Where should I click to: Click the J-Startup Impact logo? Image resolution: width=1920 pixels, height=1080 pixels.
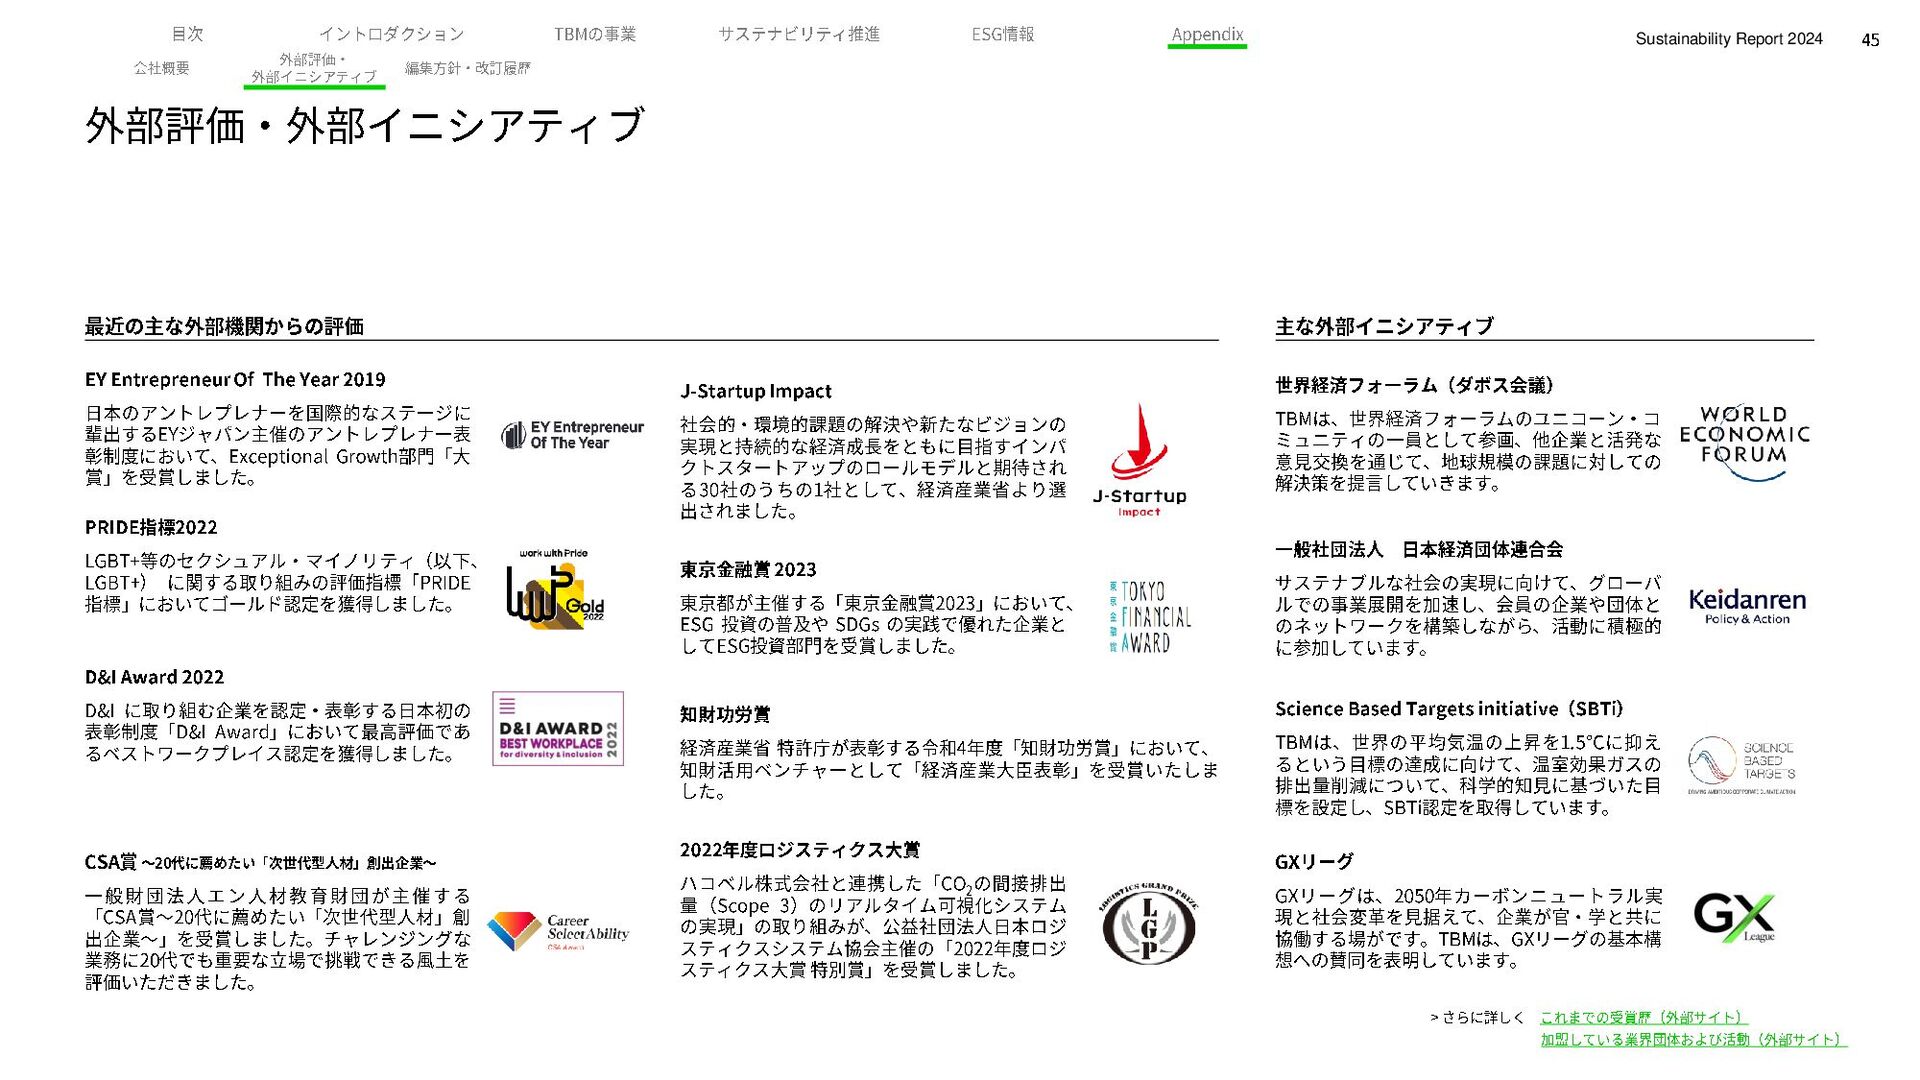click(x=1139, y=459)
